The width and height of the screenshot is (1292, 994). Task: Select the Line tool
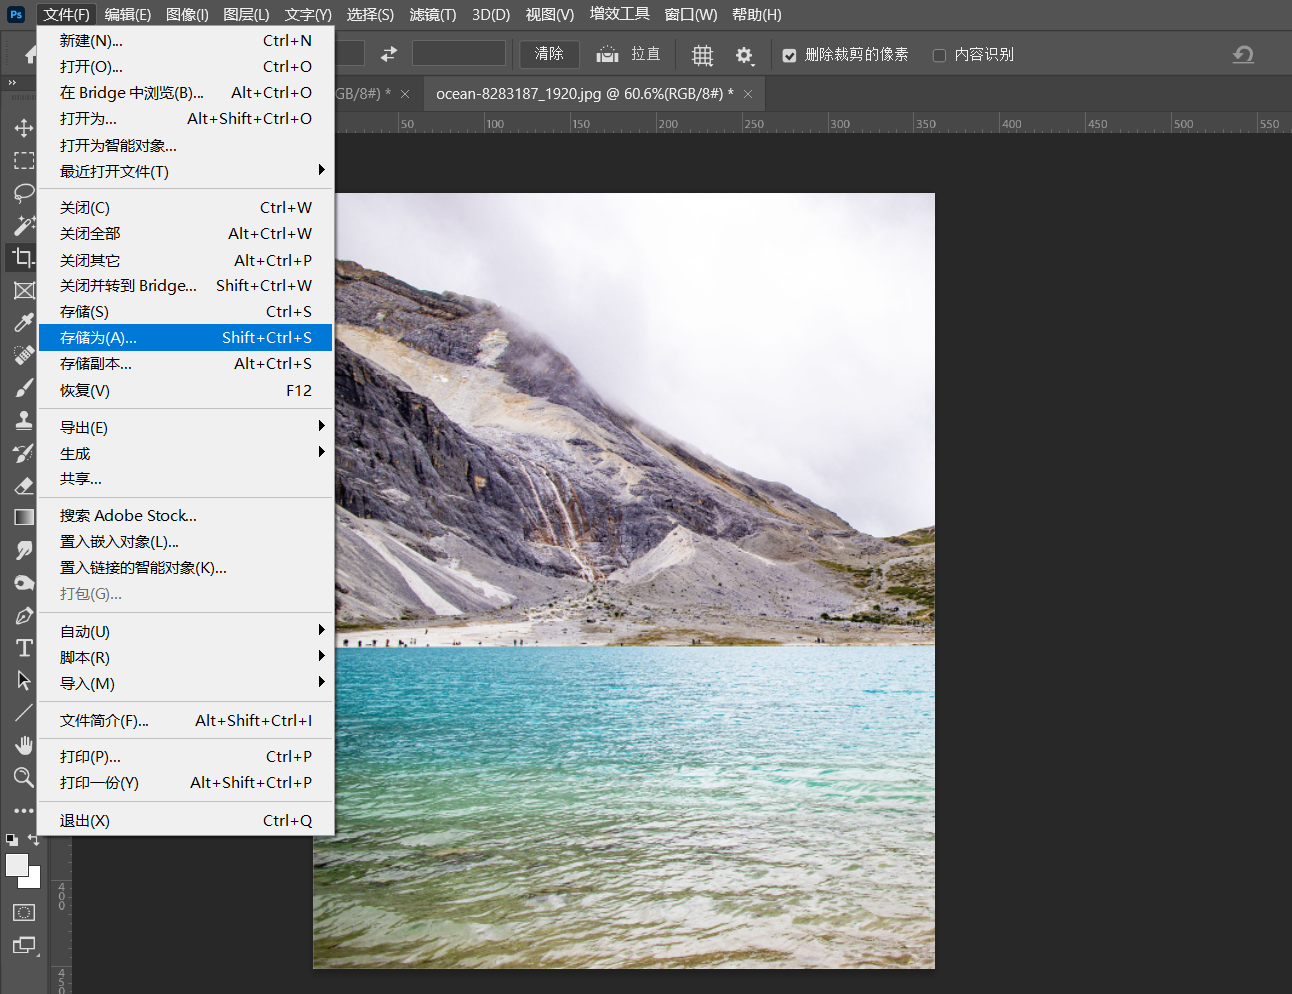pos(24,712)
